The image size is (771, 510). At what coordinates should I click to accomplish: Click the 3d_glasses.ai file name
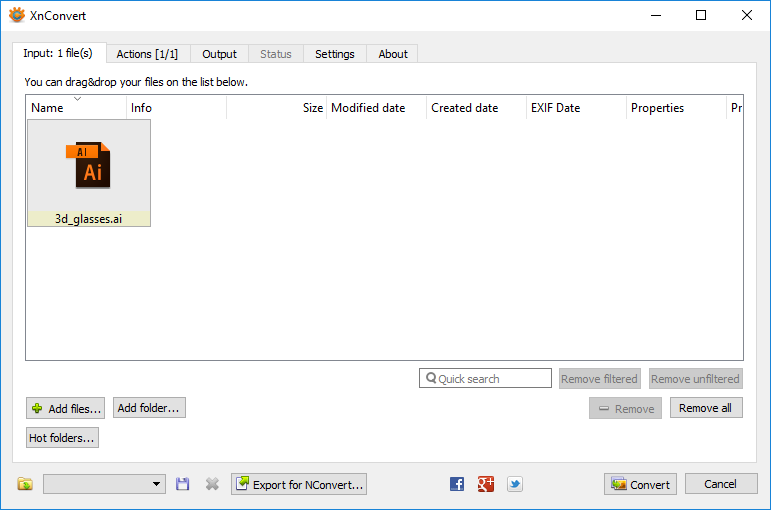tap(89, 219)
